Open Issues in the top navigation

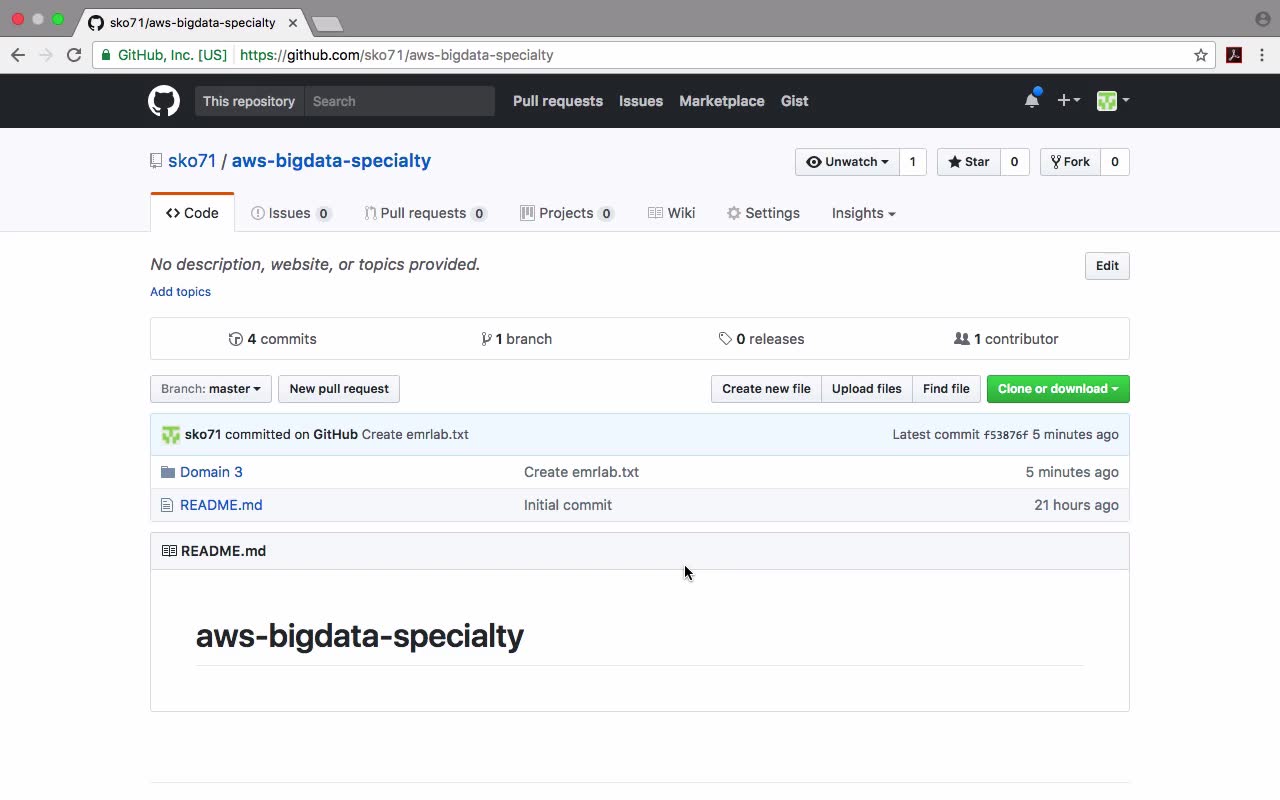tap(641, 101)
